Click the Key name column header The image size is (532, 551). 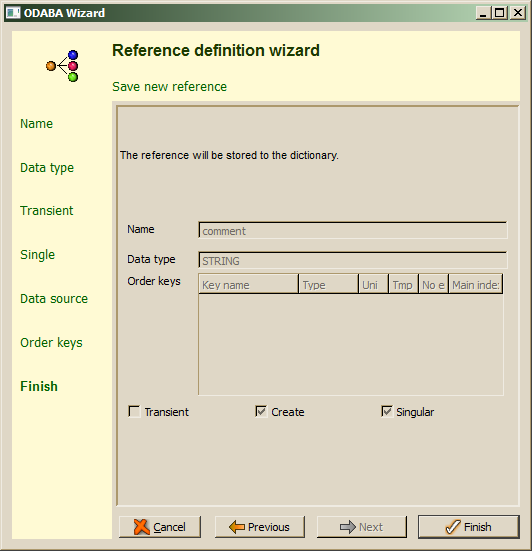[248, 285]
